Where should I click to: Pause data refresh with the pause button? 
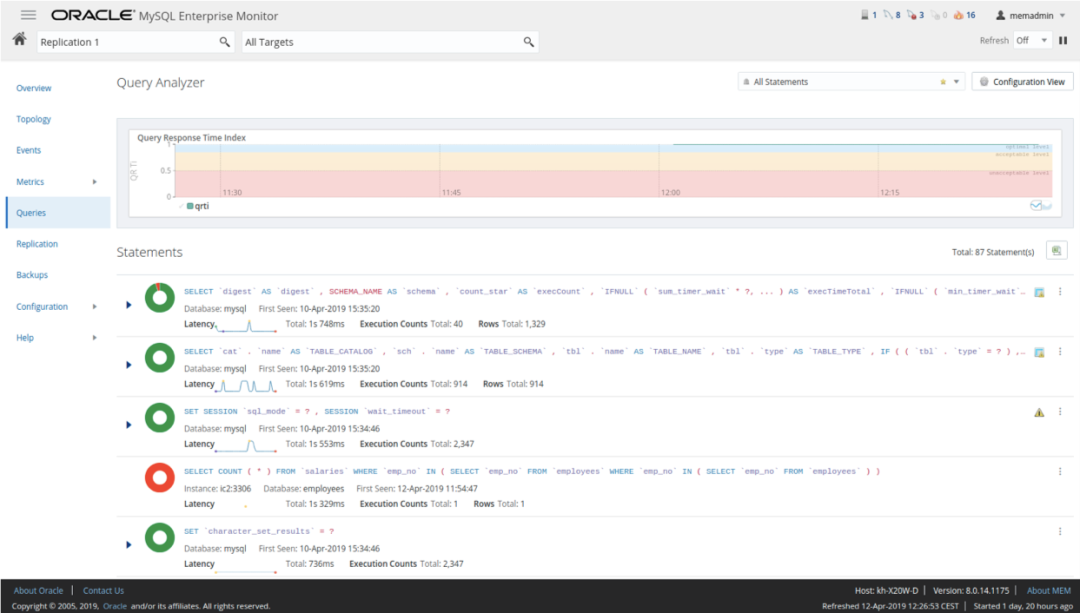tap(1062, 39)
